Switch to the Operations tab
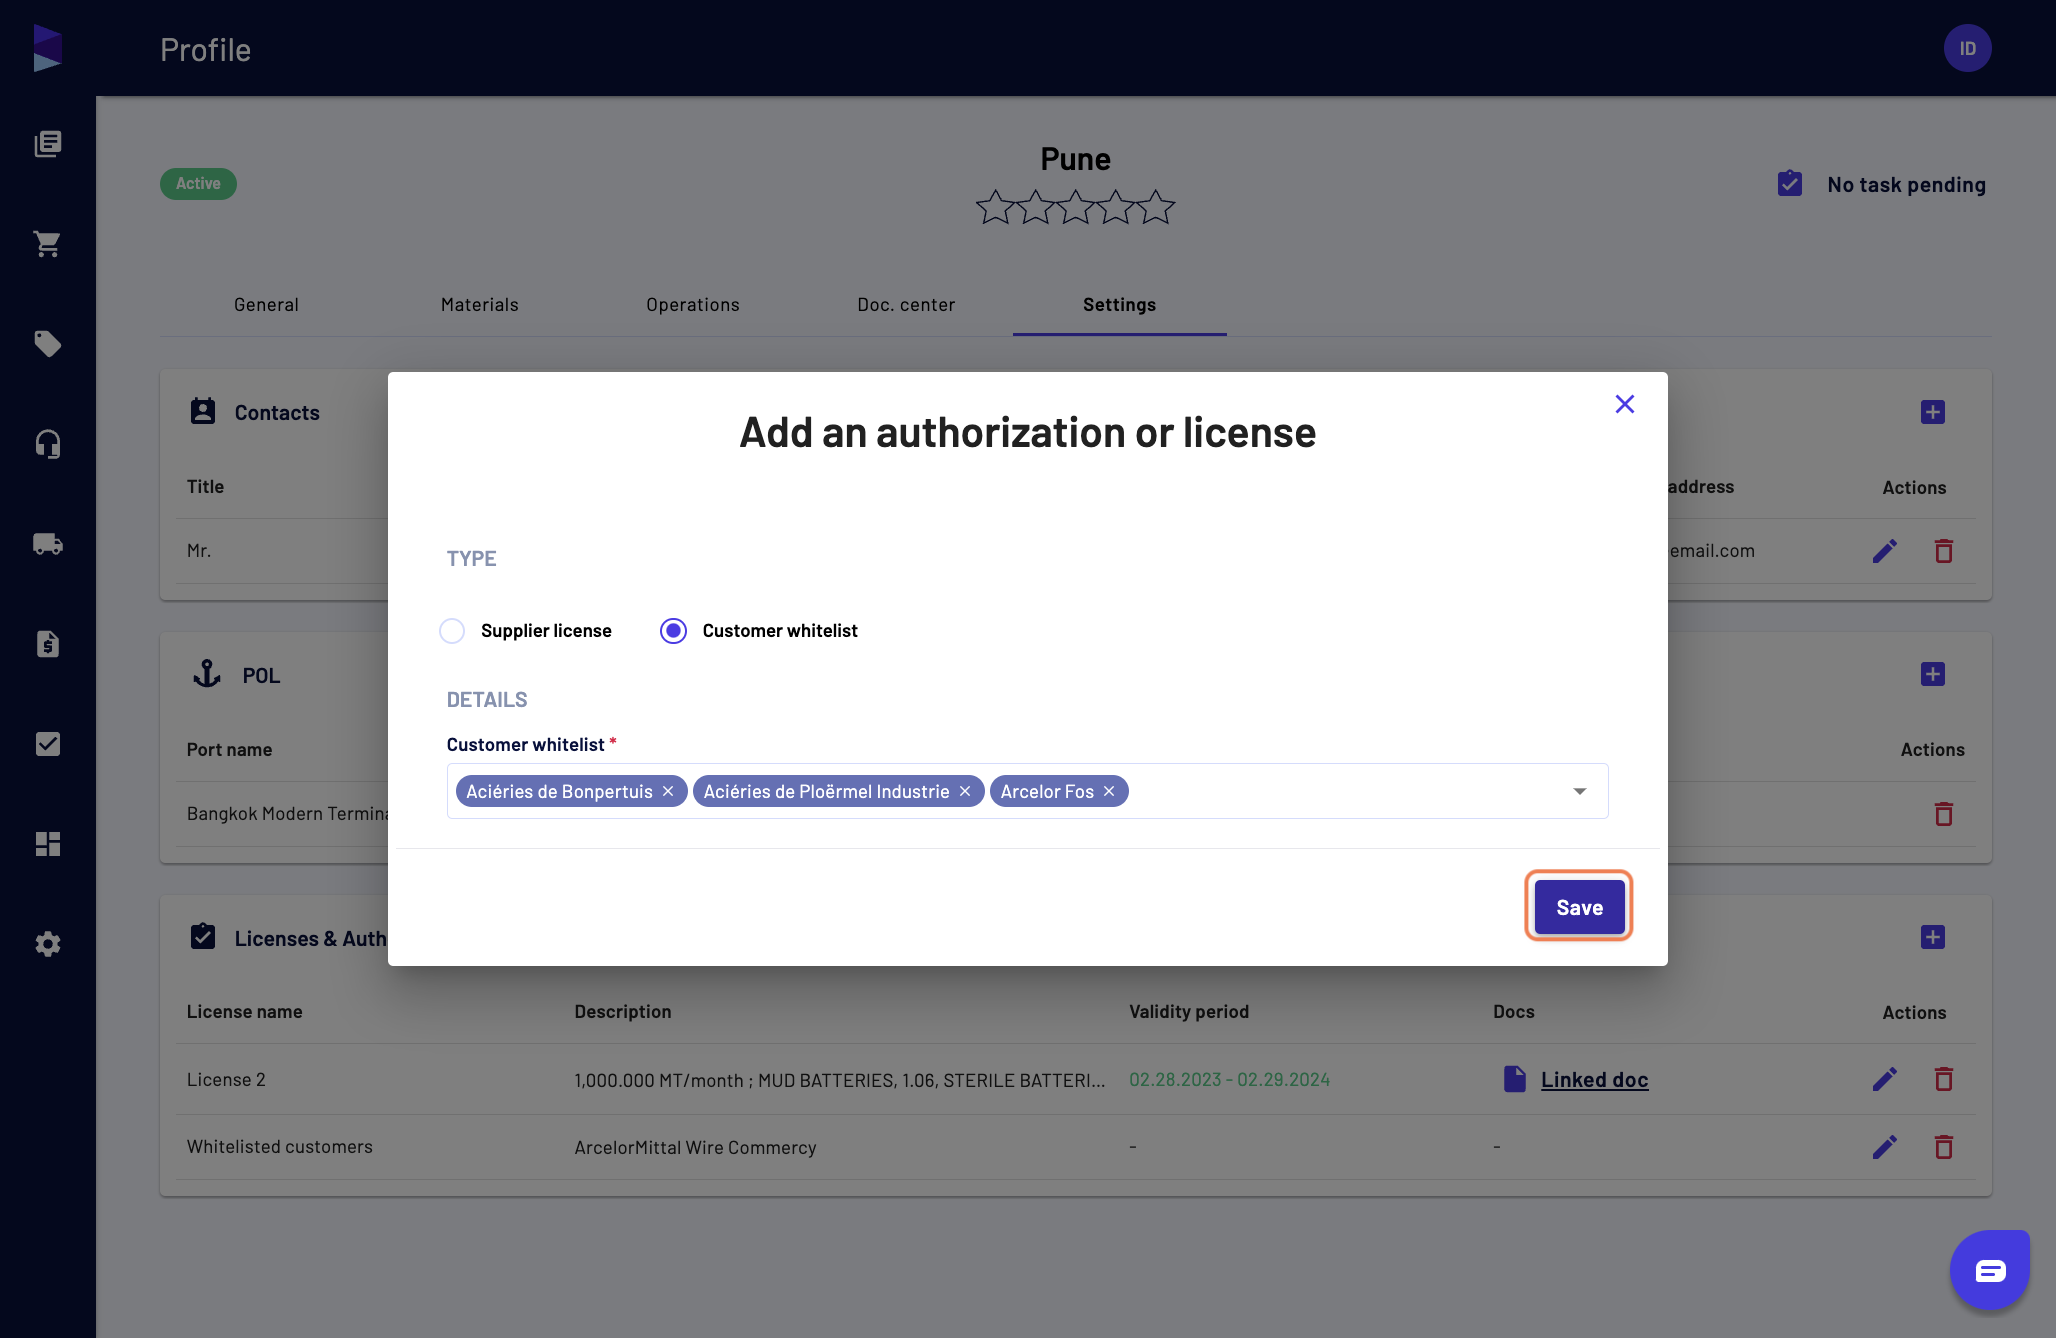The image size is (2056, 1338). 693,305
